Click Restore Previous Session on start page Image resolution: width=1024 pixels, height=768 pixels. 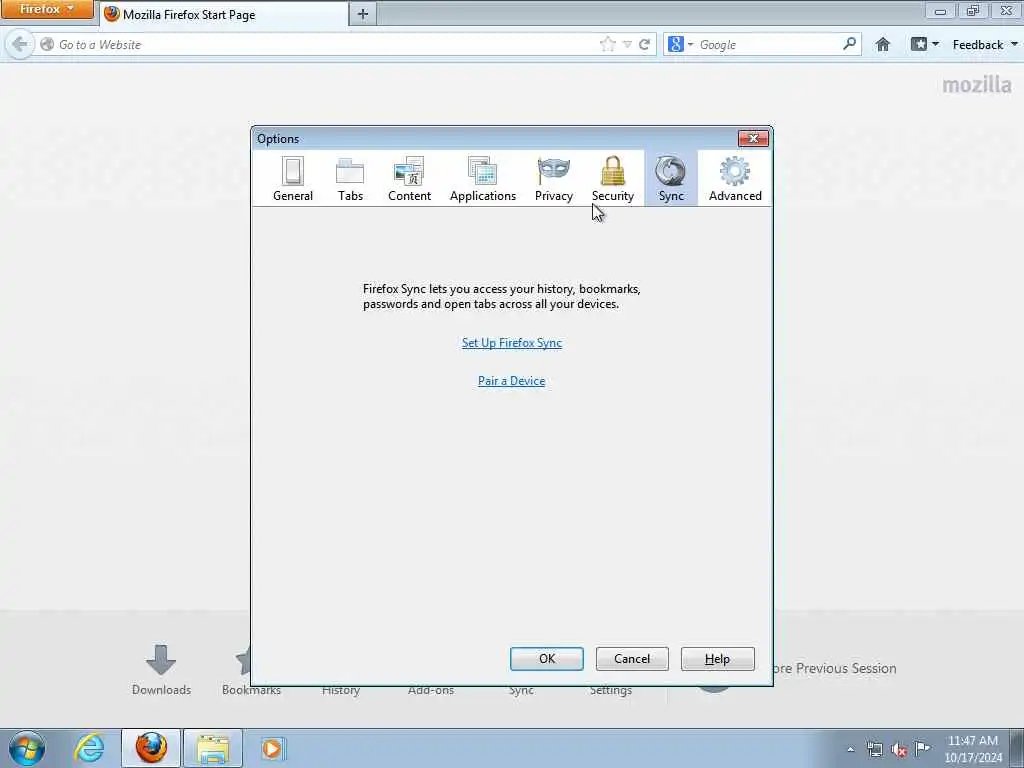(835, 668)
